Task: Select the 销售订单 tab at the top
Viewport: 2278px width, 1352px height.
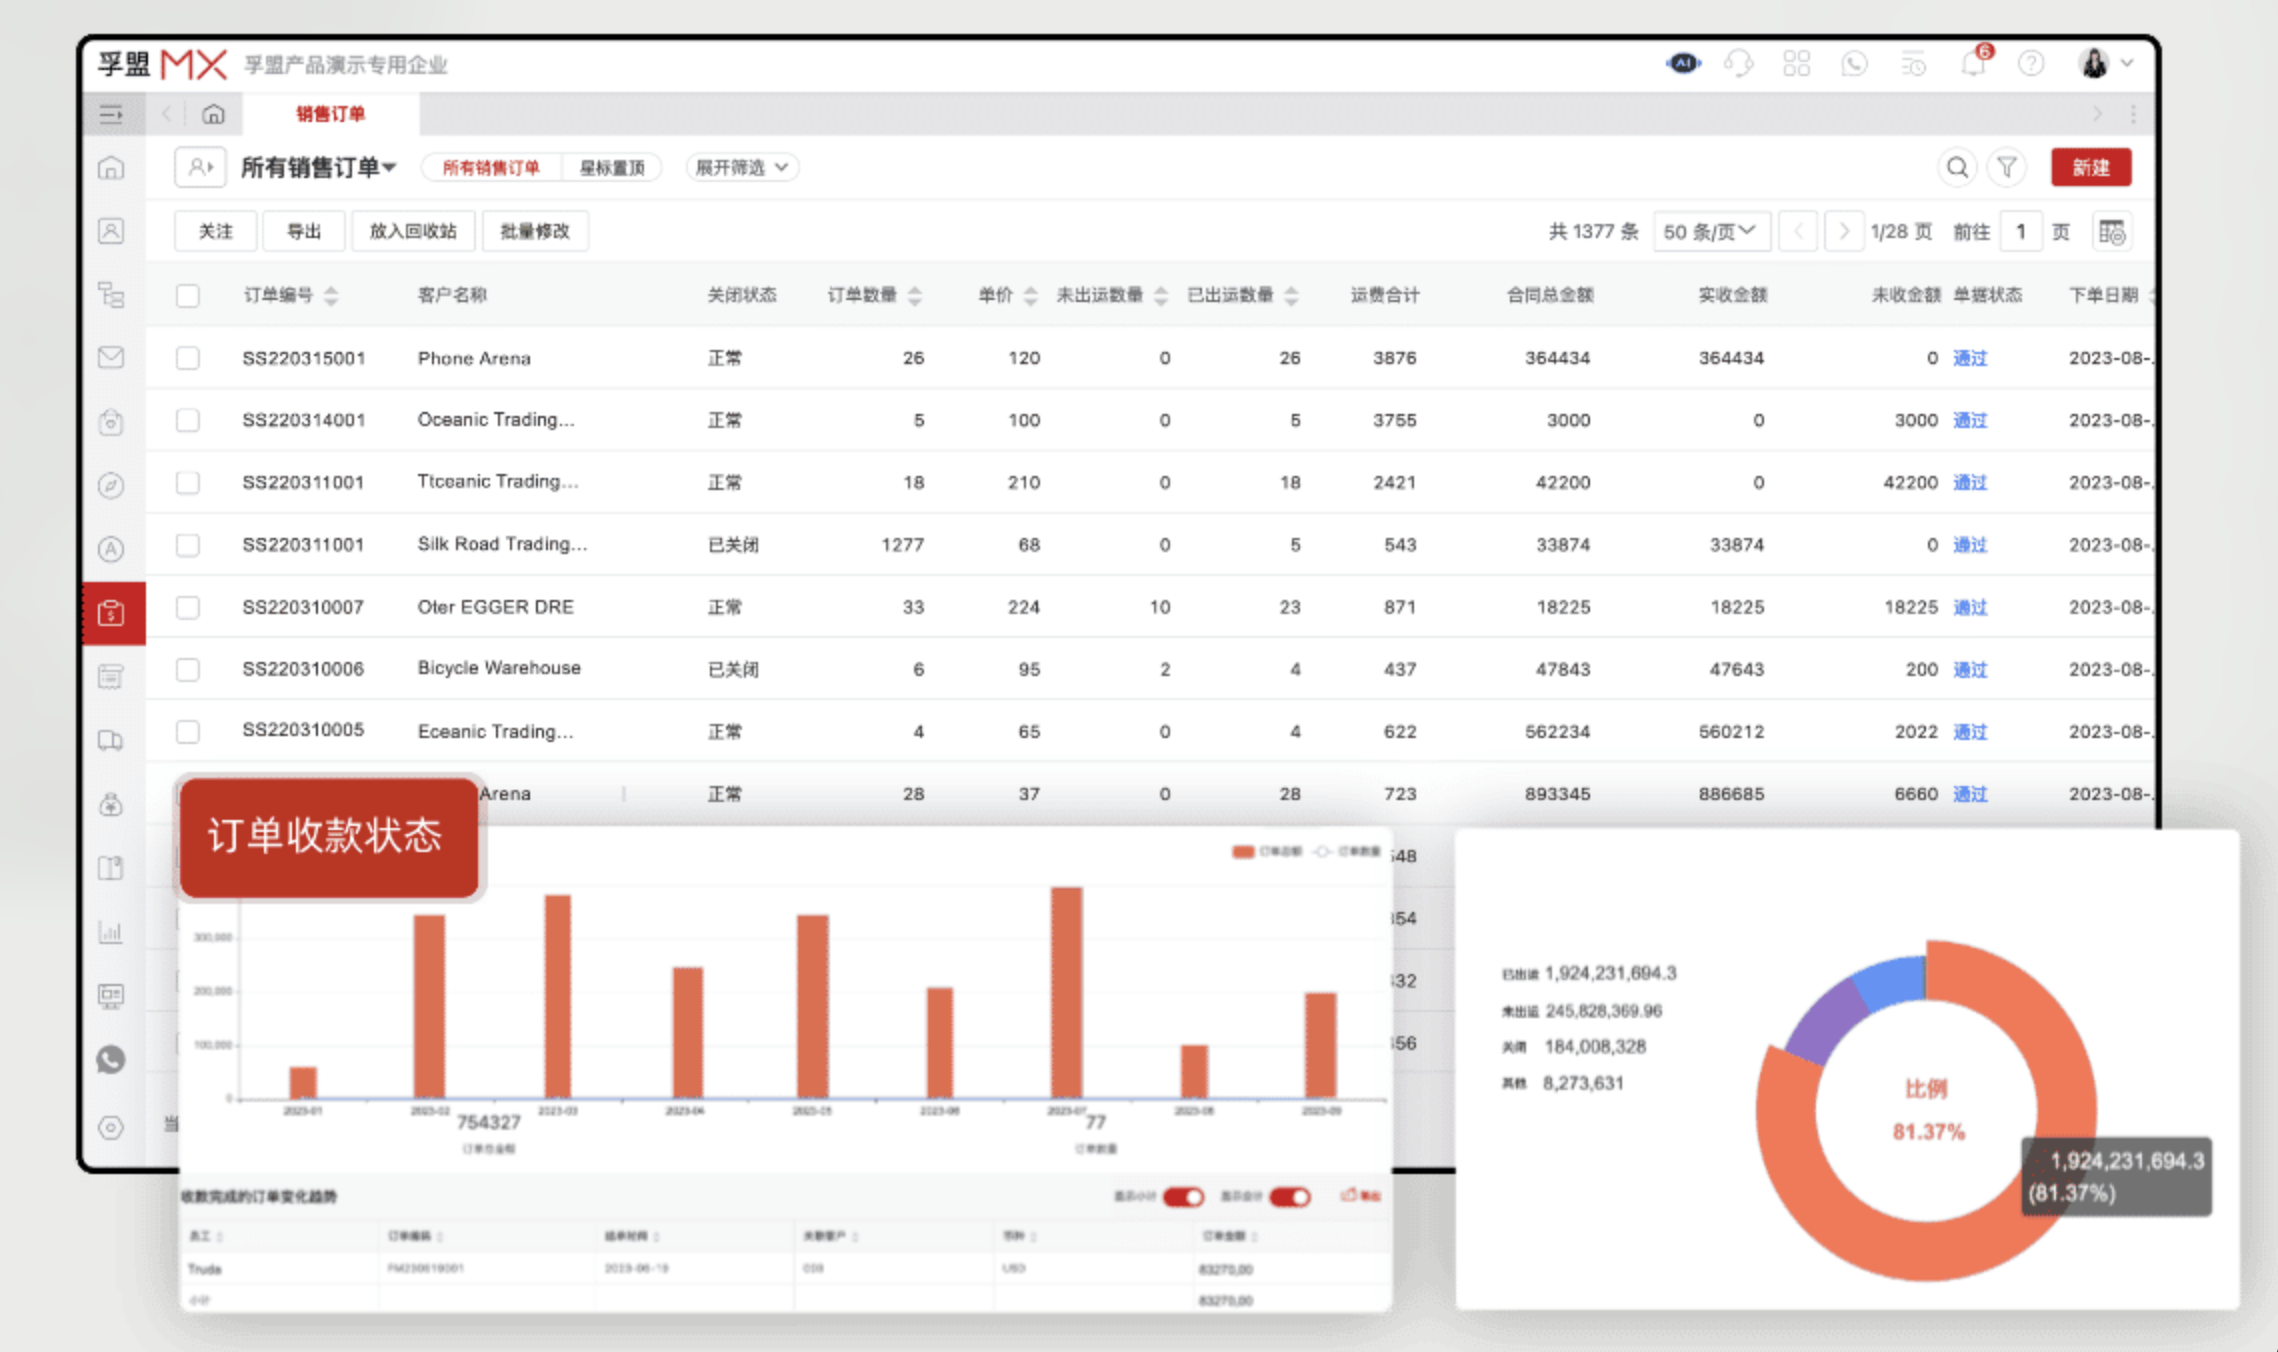Action: [x=332, y=113]
